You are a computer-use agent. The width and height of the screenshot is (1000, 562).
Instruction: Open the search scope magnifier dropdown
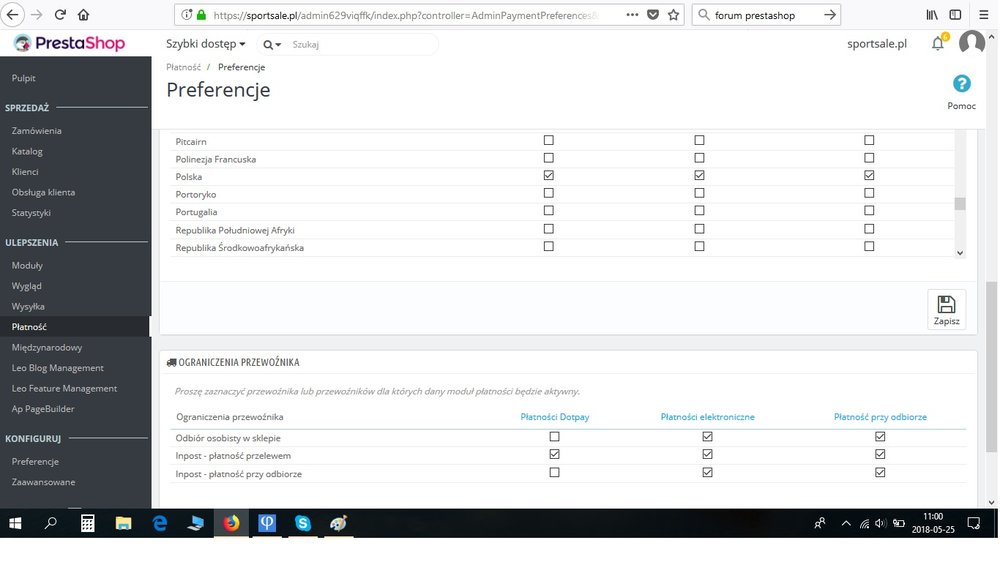pyautogui.click(x=272, y=45)
